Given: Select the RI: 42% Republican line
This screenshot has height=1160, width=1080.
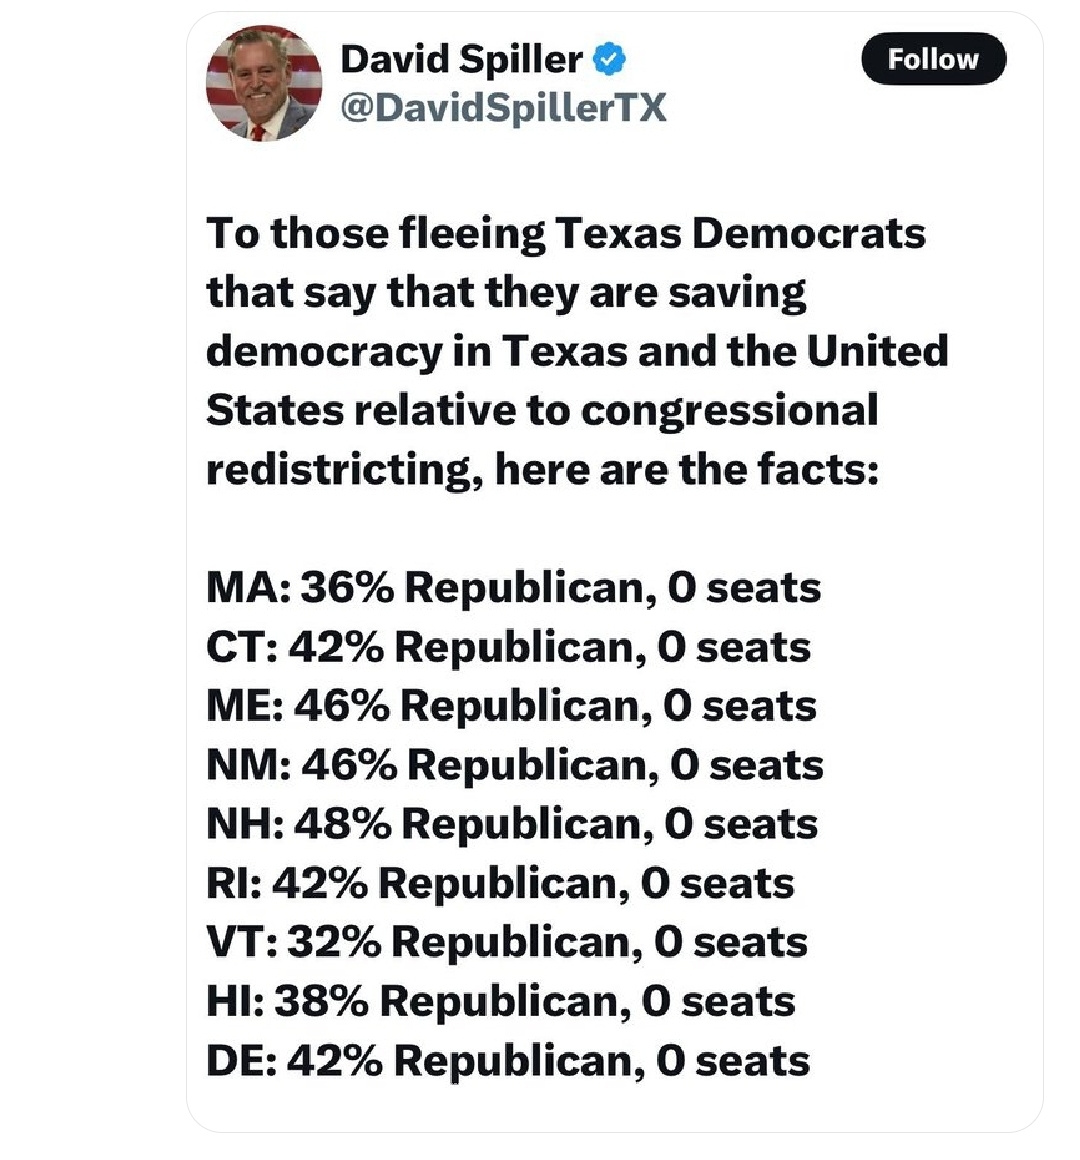Looking at the screenshot, I should coord(500,883).
